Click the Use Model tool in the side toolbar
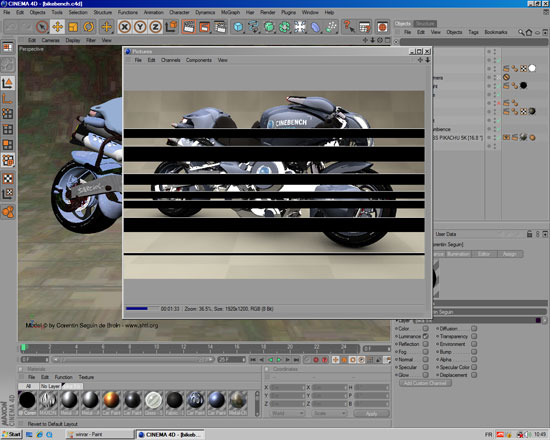The image size is (550, 440). click(8, 83)
